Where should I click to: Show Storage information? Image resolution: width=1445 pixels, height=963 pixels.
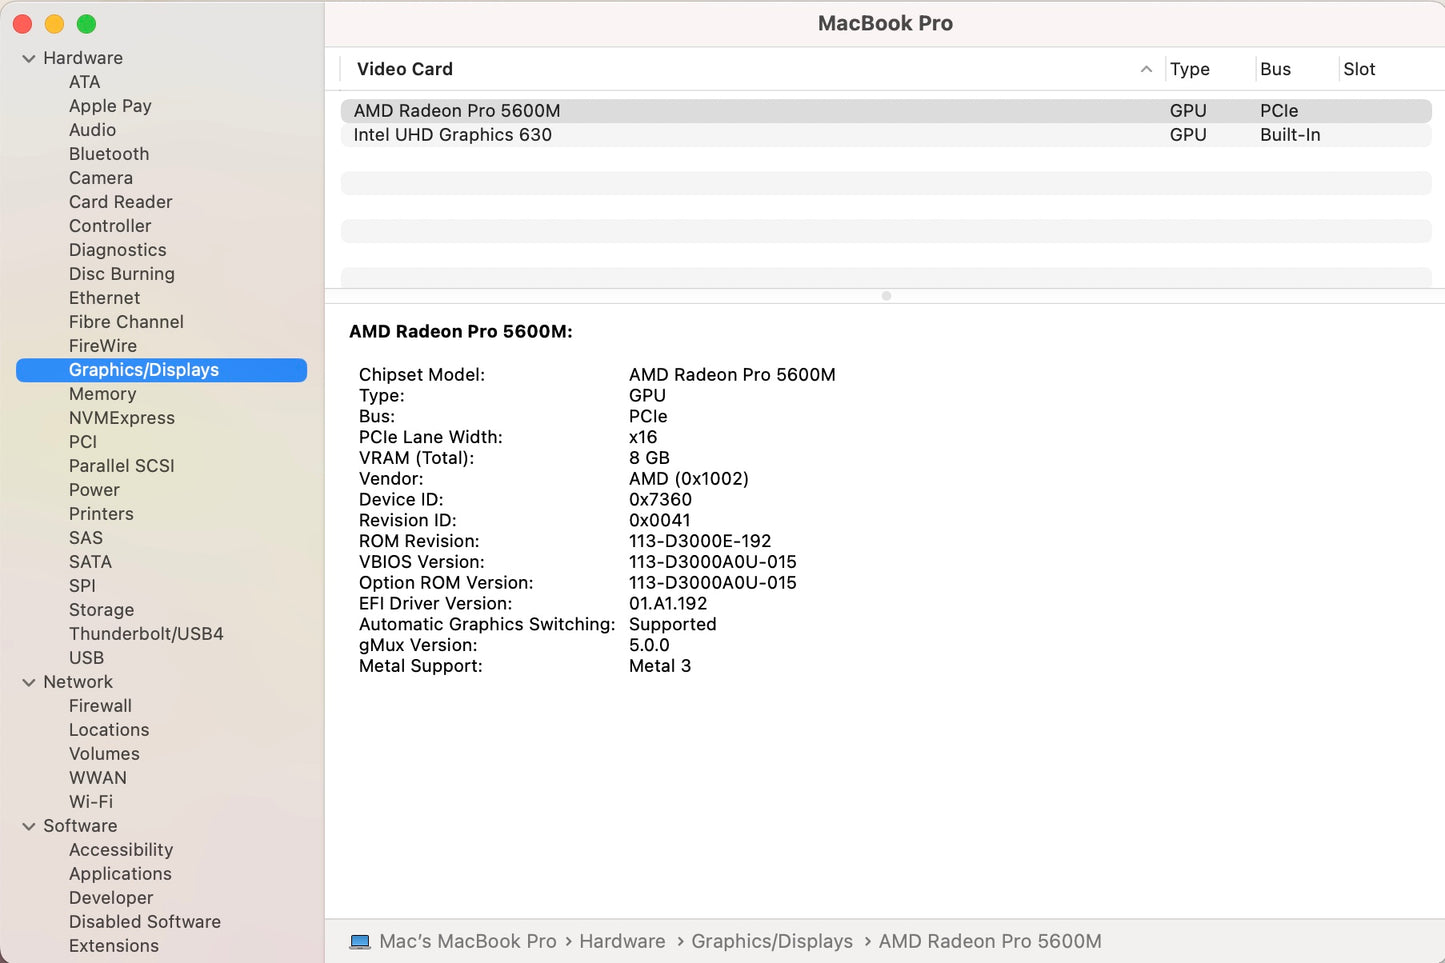coord(101,610)
